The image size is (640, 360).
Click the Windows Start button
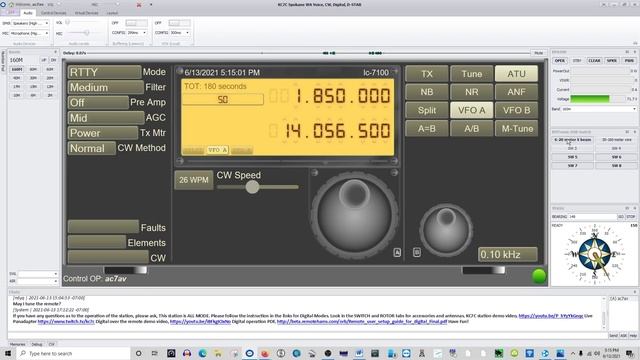(x=8, y=353)
